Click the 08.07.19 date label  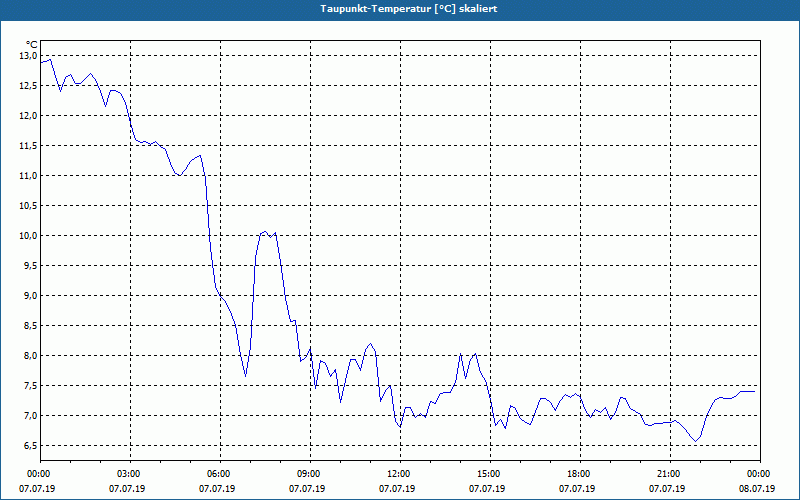coord(757,489)
